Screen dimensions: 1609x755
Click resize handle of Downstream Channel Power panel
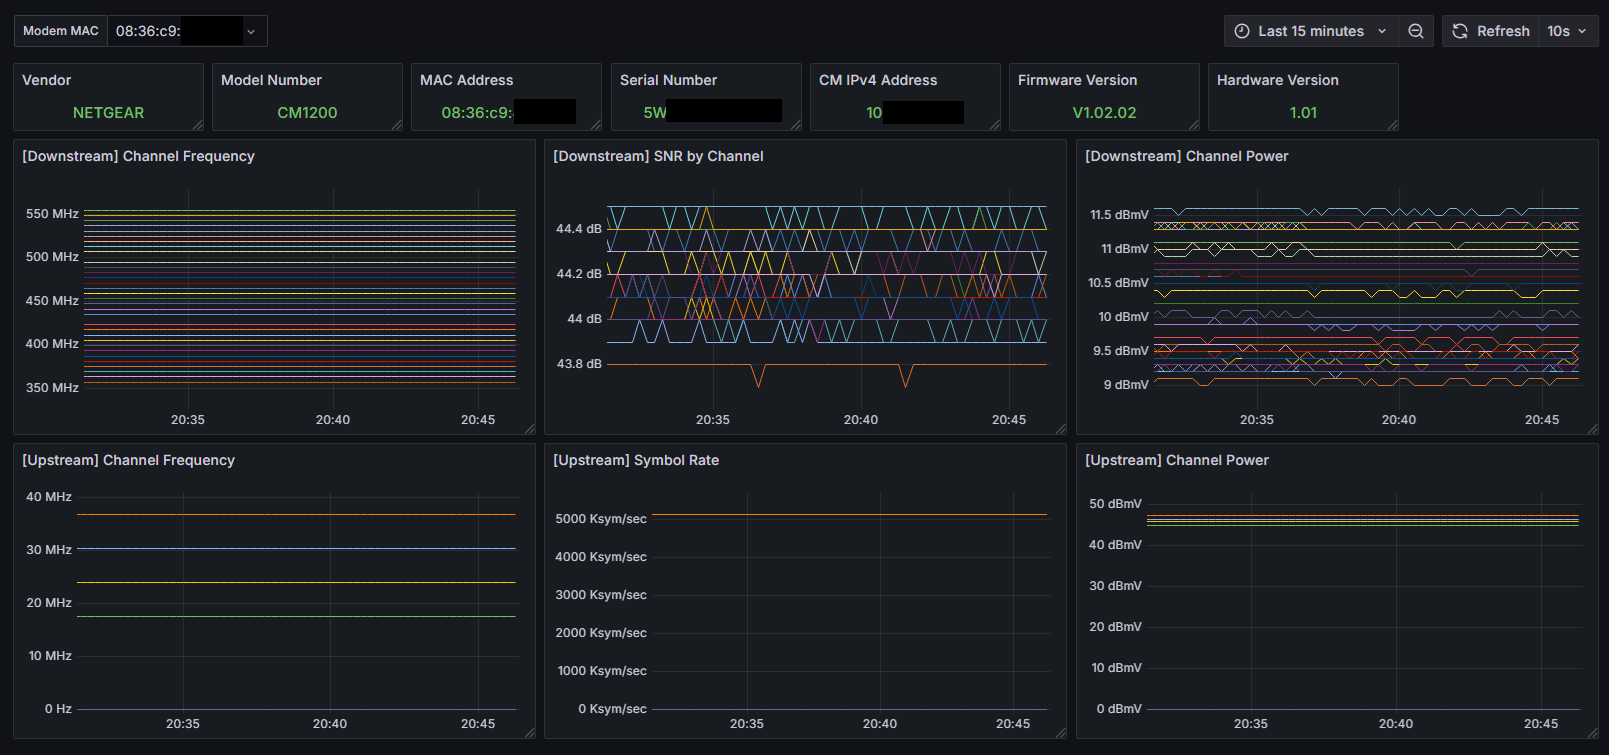coord(1593,429)
